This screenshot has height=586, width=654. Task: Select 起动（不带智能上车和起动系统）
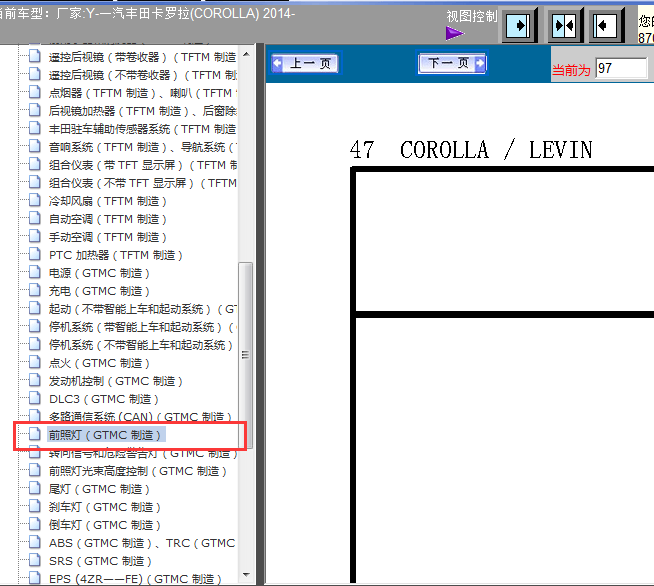pyautogui.click(x=143, y=309)
